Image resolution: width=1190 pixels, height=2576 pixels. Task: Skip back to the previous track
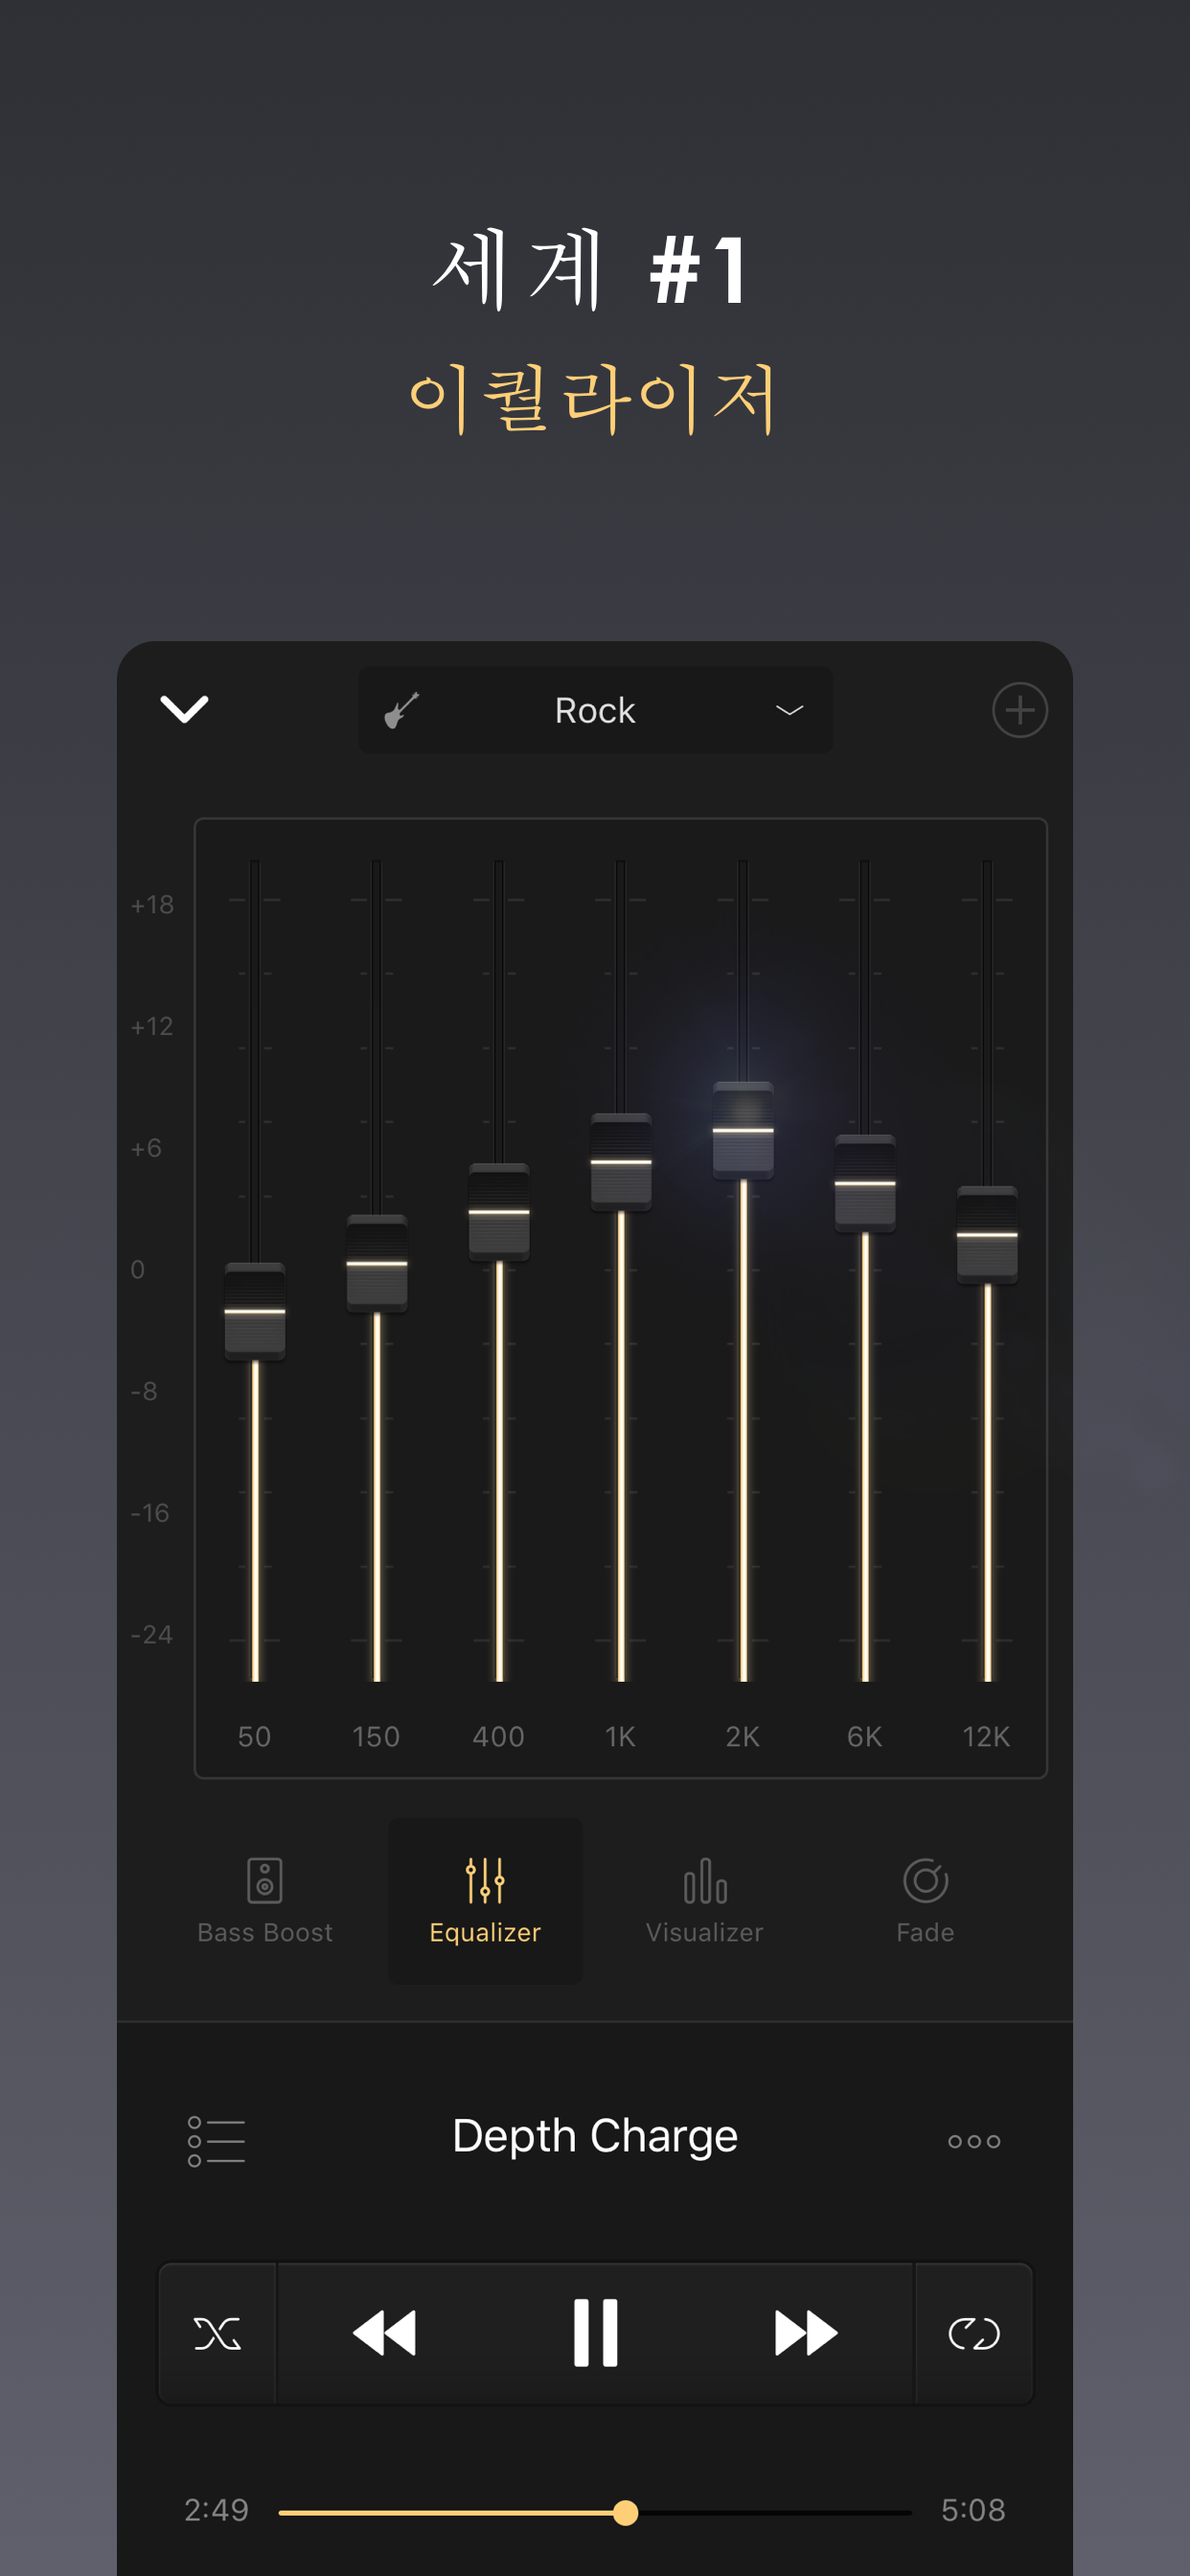click(x=385, y=2334)
